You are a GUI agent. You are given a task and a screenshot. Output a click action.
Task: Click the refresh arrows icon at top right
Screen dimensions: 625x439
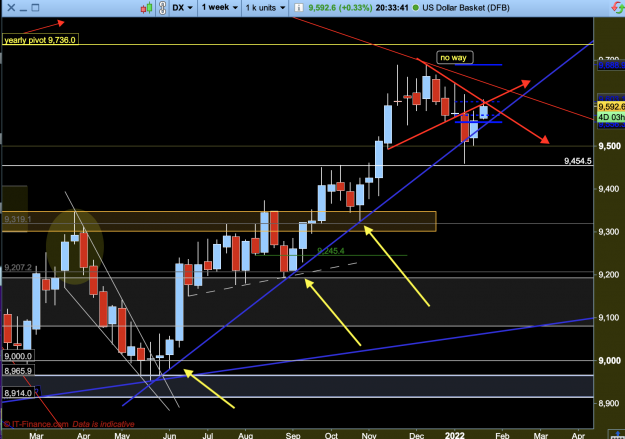point(617,8)
